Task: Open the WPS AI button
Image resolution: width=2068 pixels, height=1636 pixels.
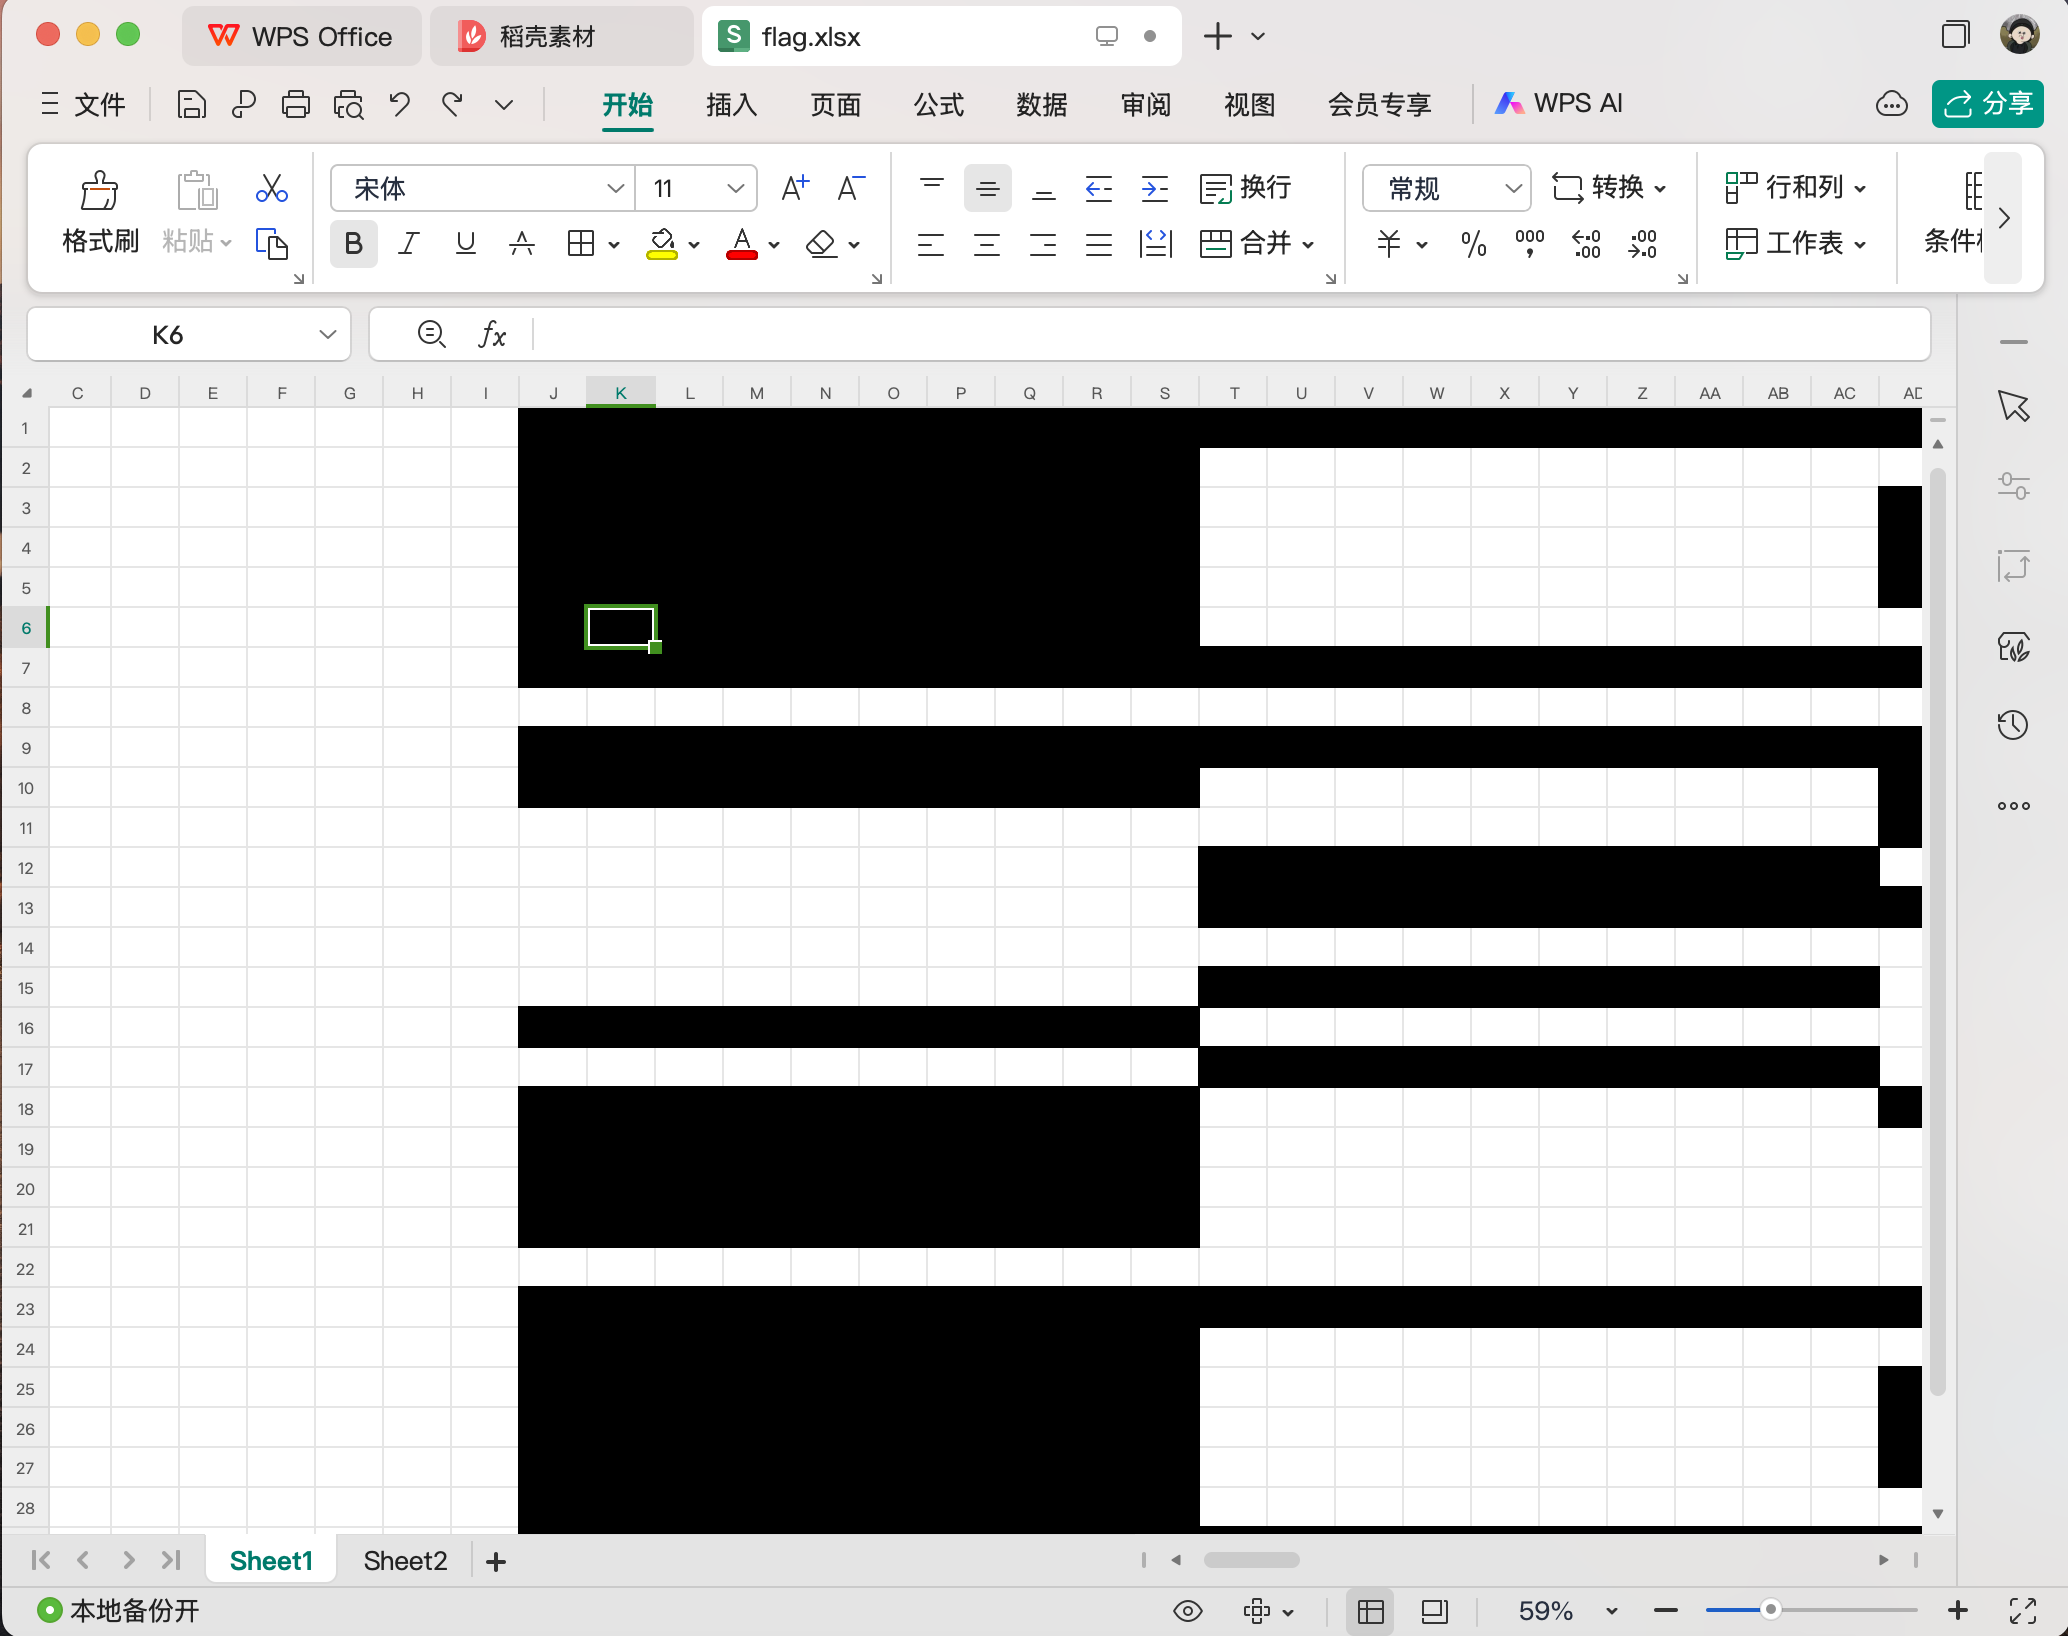Action: pos(1559,104)
